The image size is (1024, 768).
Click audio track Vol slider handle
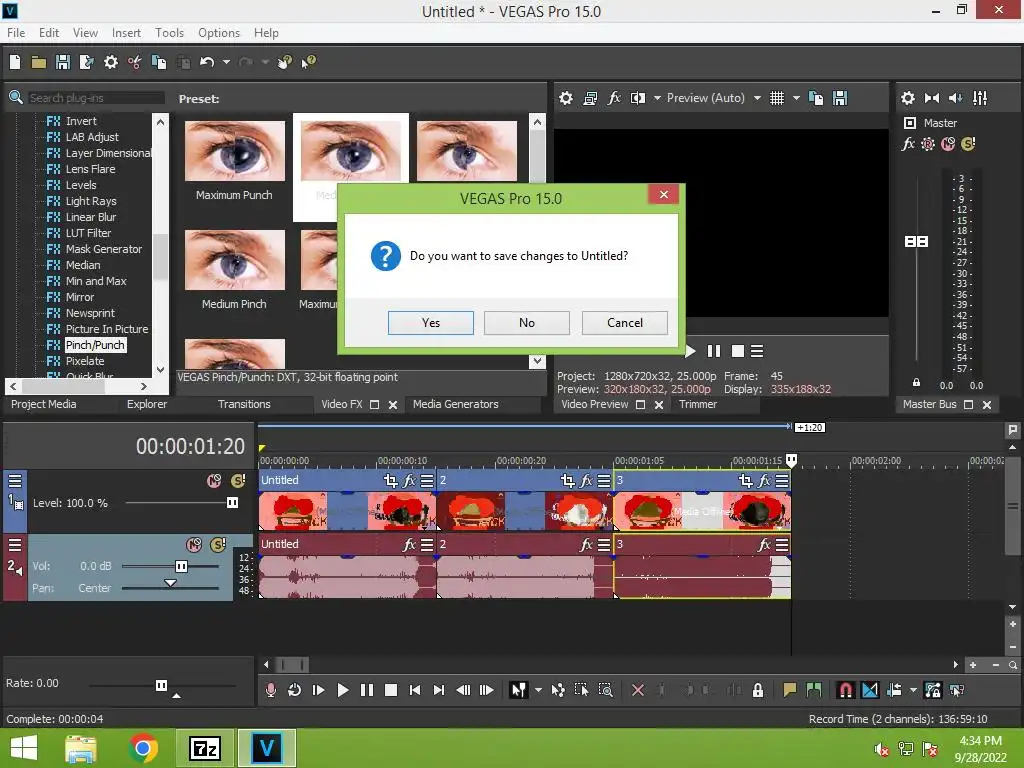(x=182, y=566)
